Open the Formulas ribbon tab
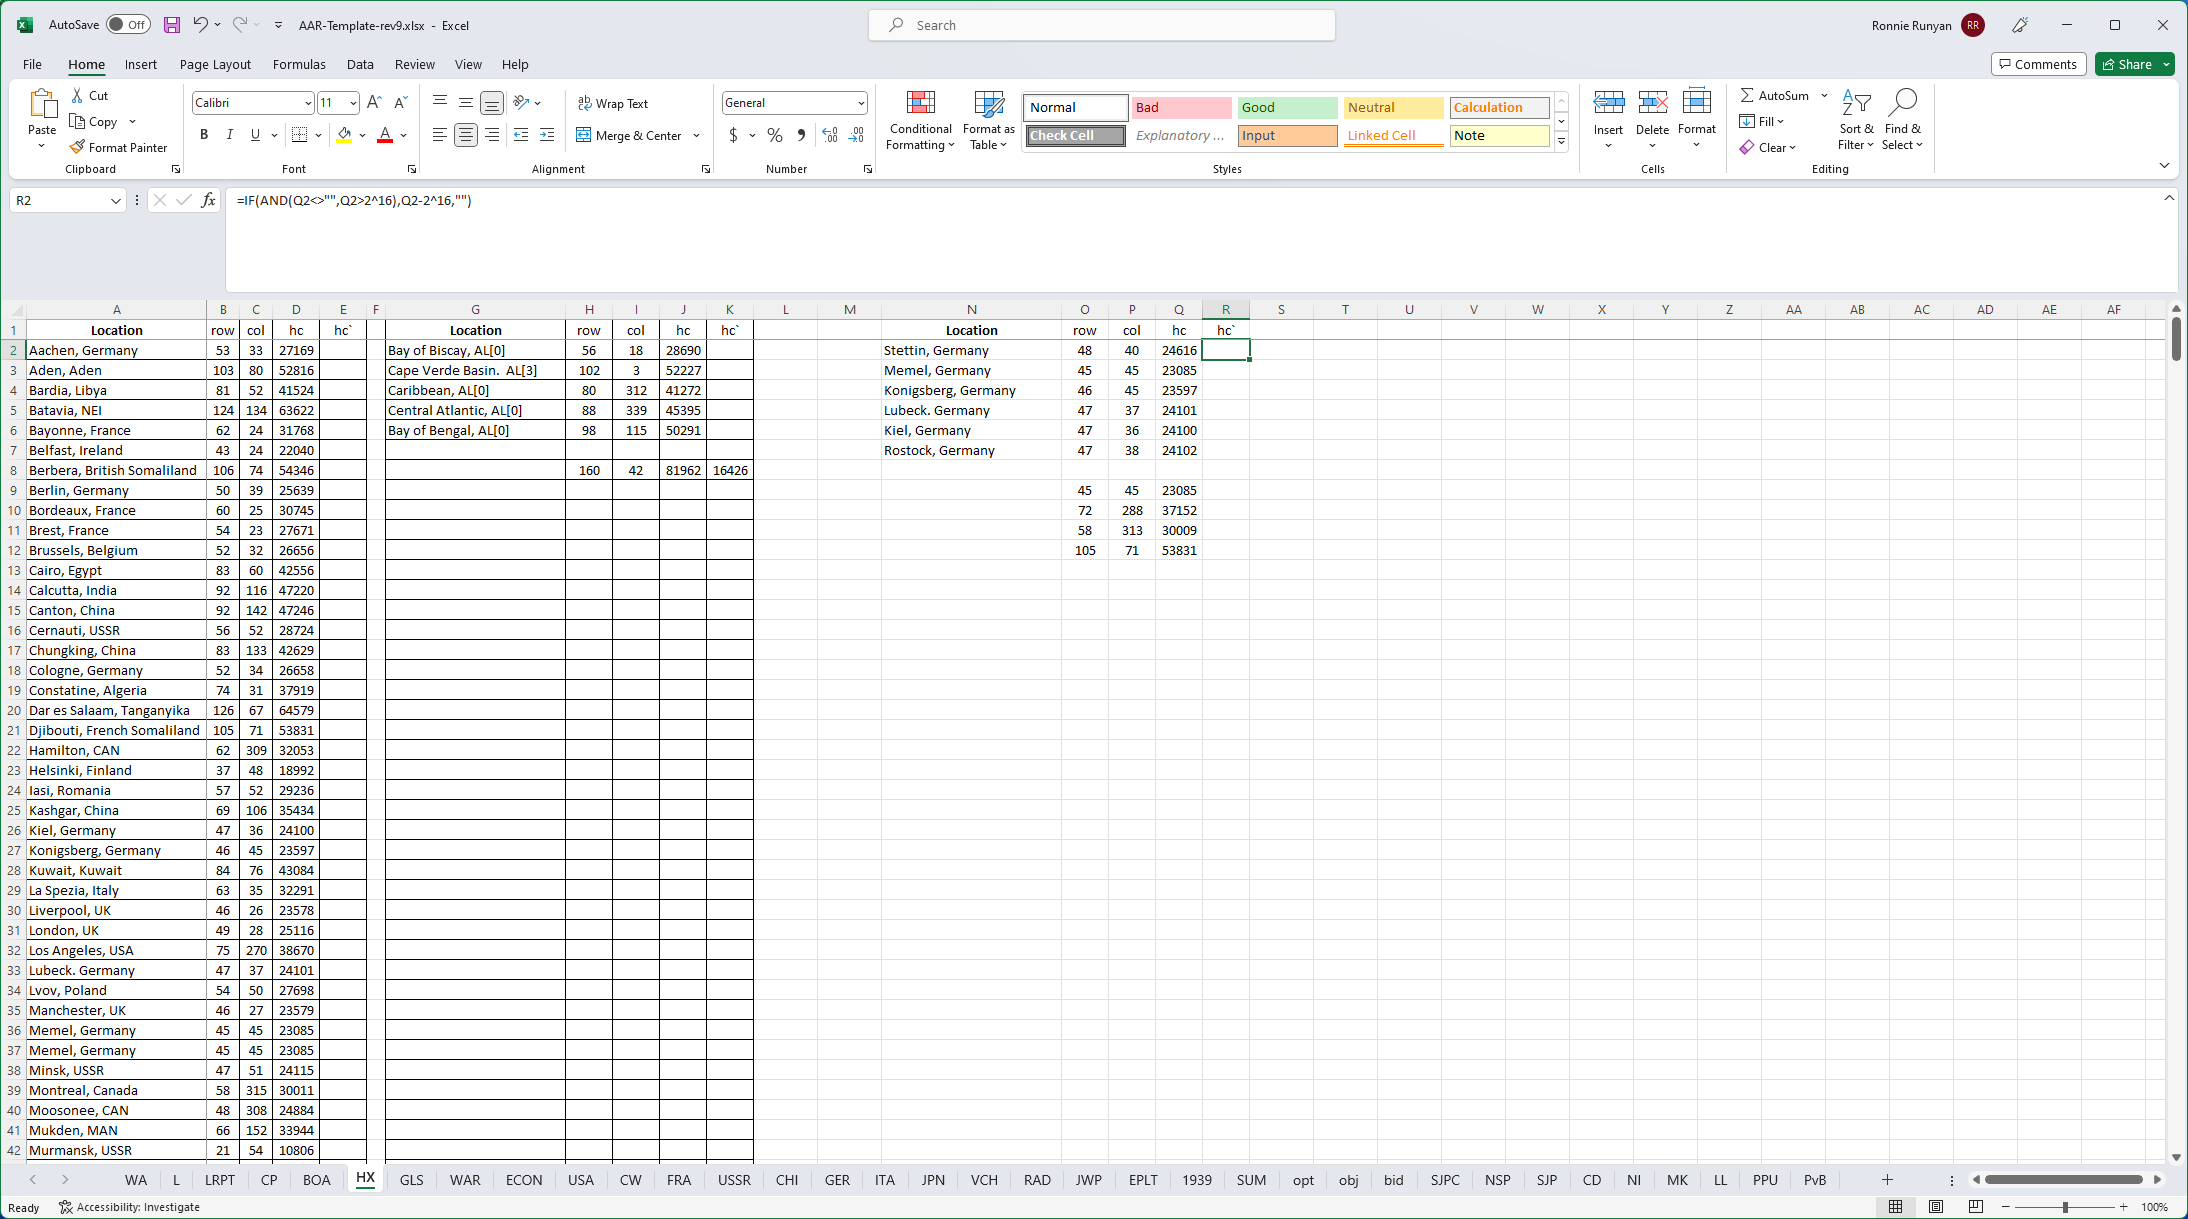 coord(299,64)
